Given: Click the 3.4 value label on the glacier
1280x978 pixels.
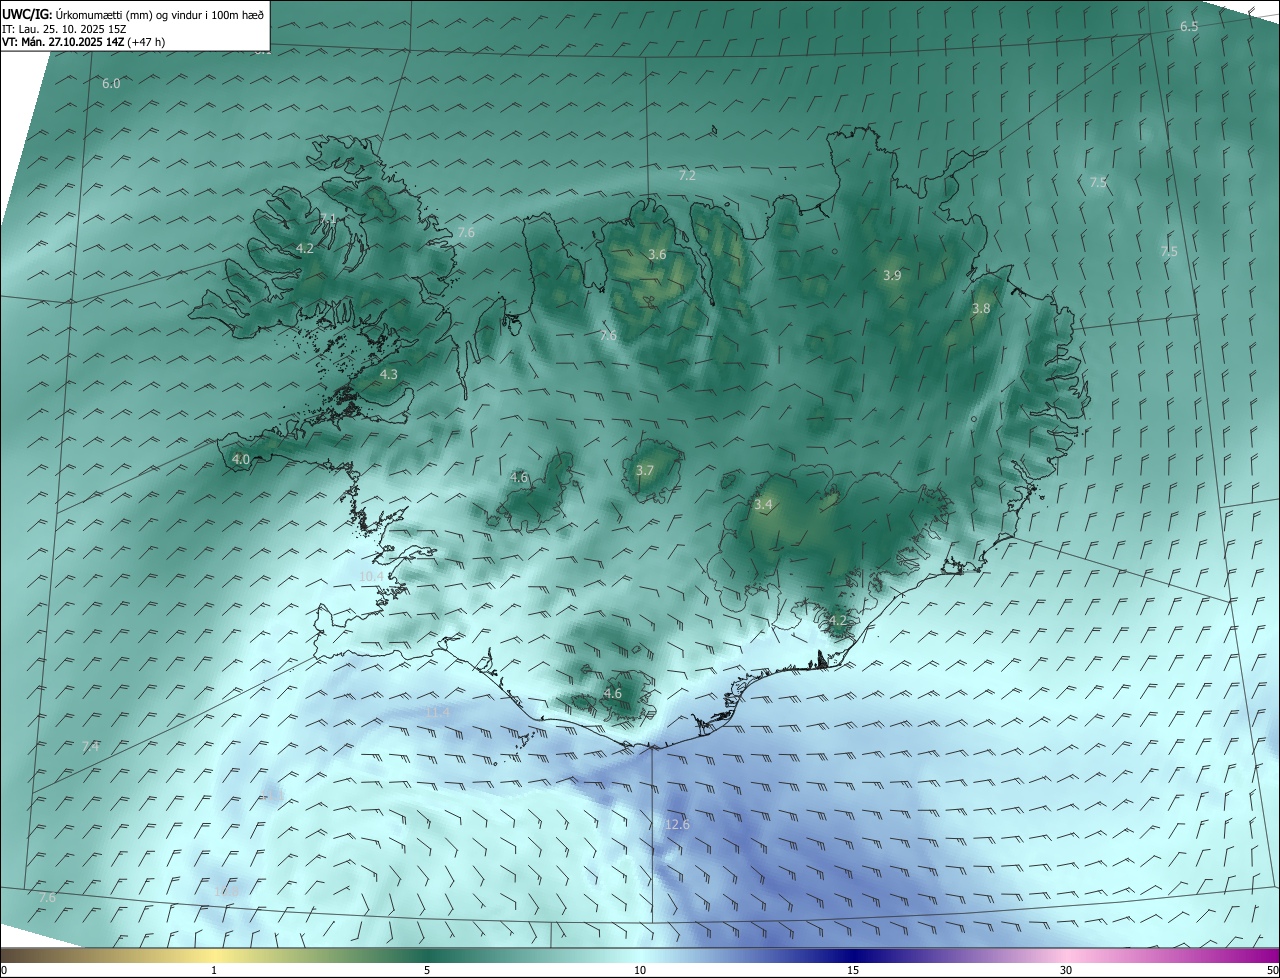Looking at the screenshot, I should click(x=763, y=506).
